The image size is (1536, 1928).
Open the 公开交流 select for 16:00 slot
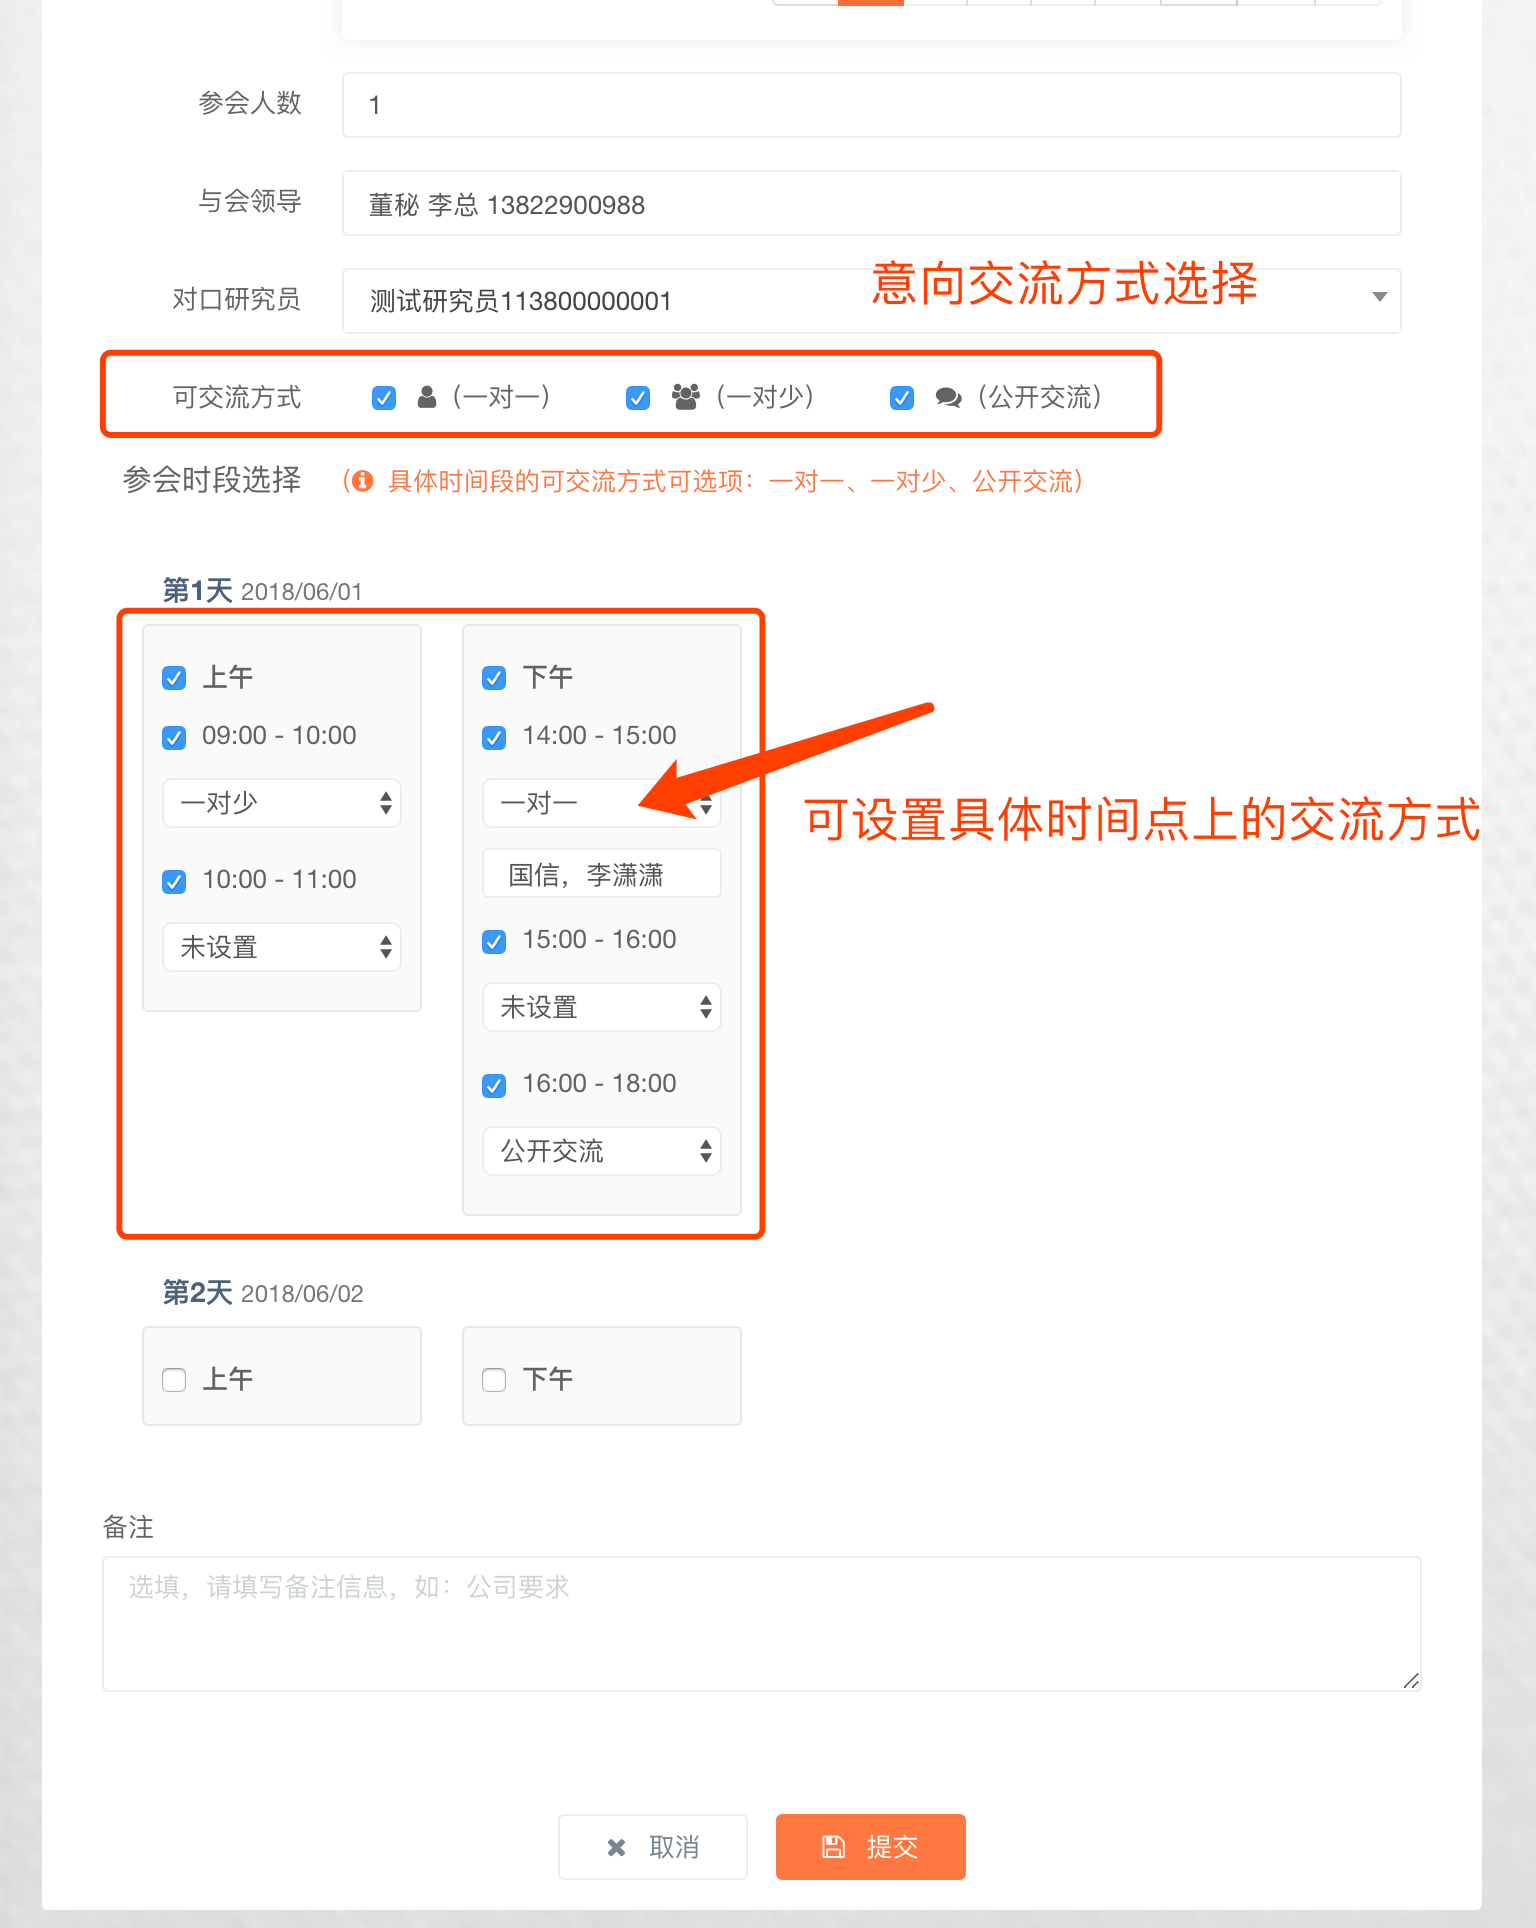(602, 1151)
